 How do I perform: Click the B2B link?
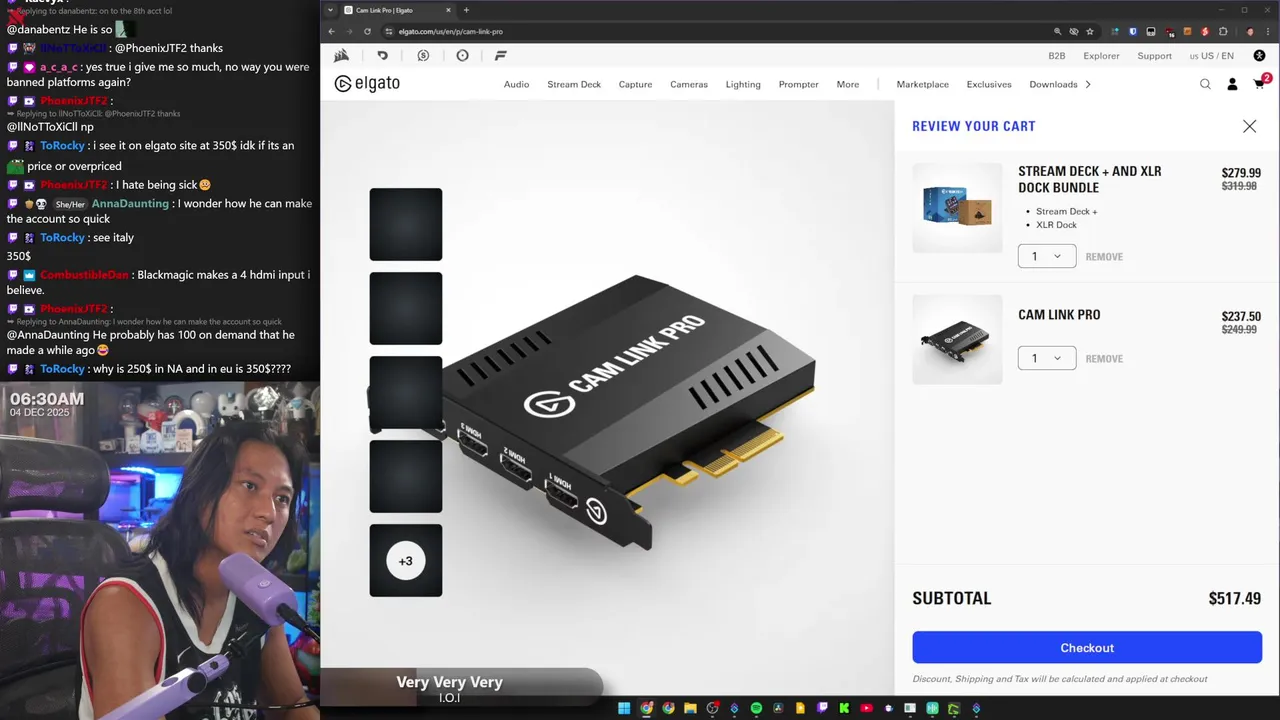(1056, 56)
